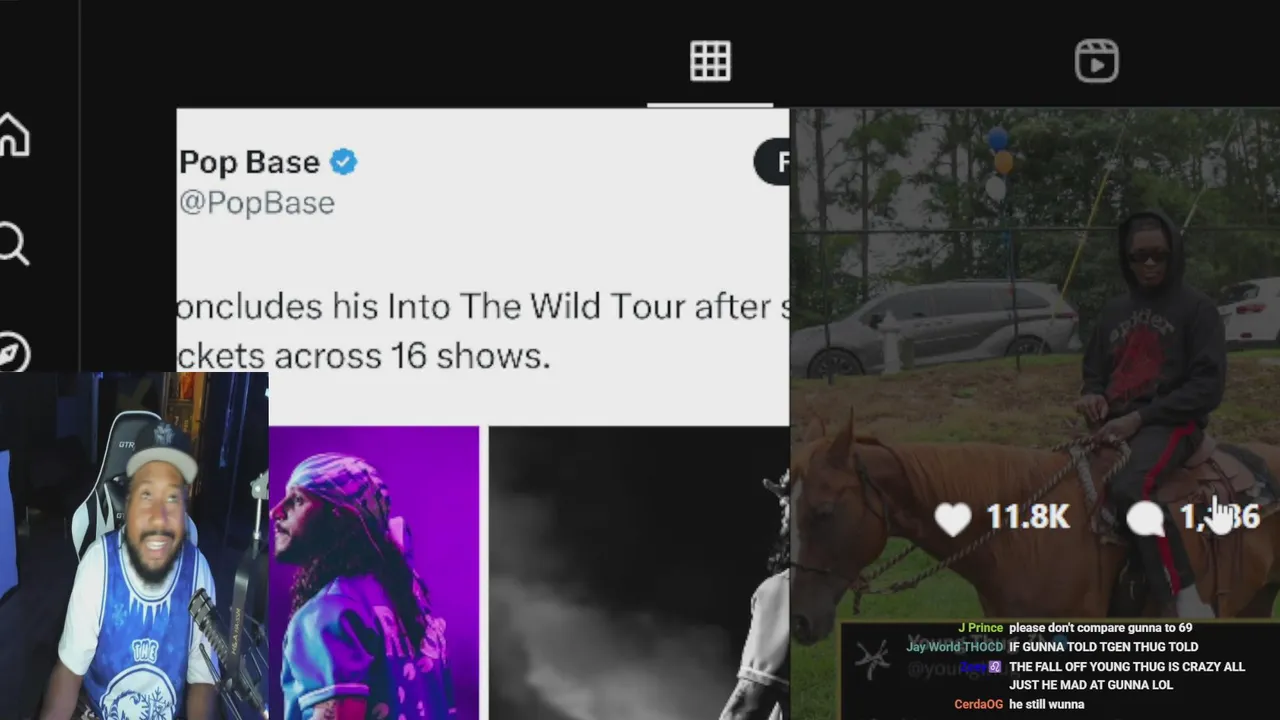1280x720 pixels.
Task: Go to Home via the sidebar house icon
Action: tap(14, 135)
